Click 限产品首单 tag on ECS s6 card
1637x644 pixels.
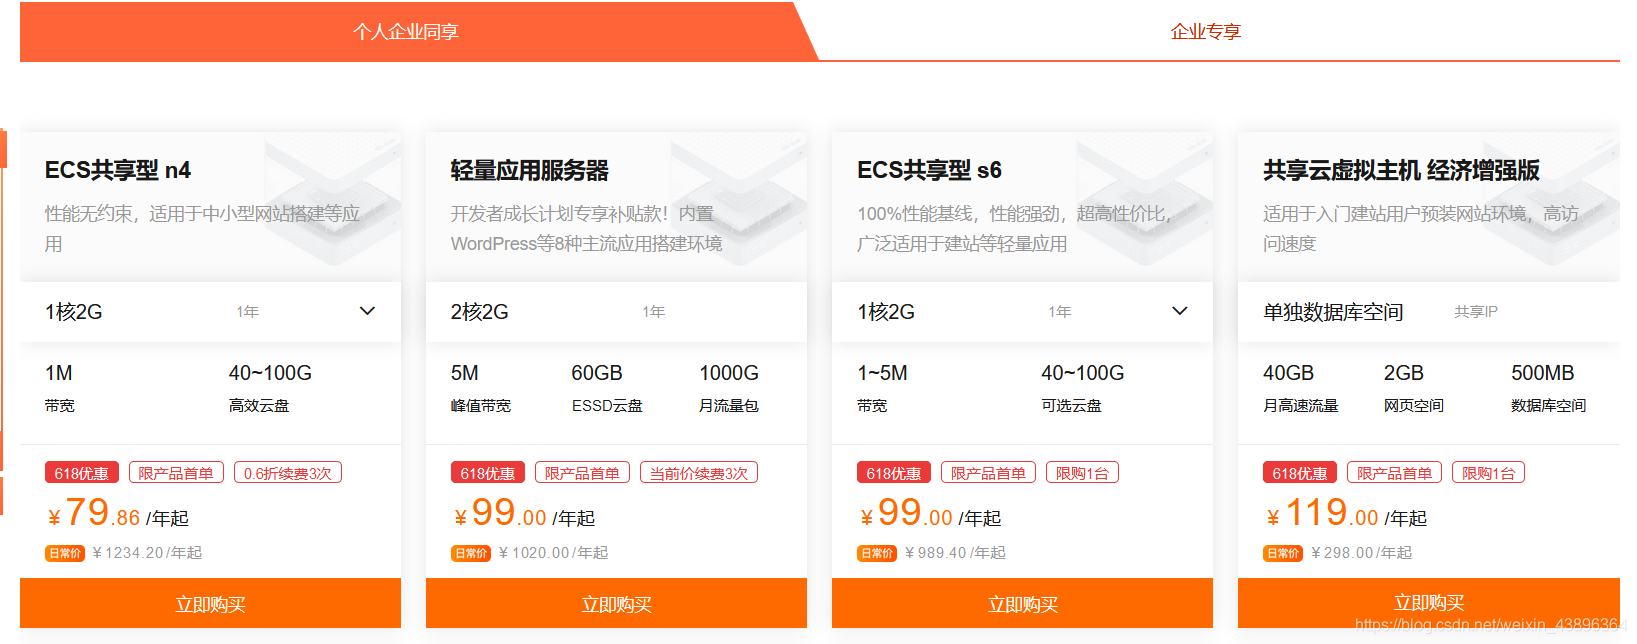coord(988,473)
